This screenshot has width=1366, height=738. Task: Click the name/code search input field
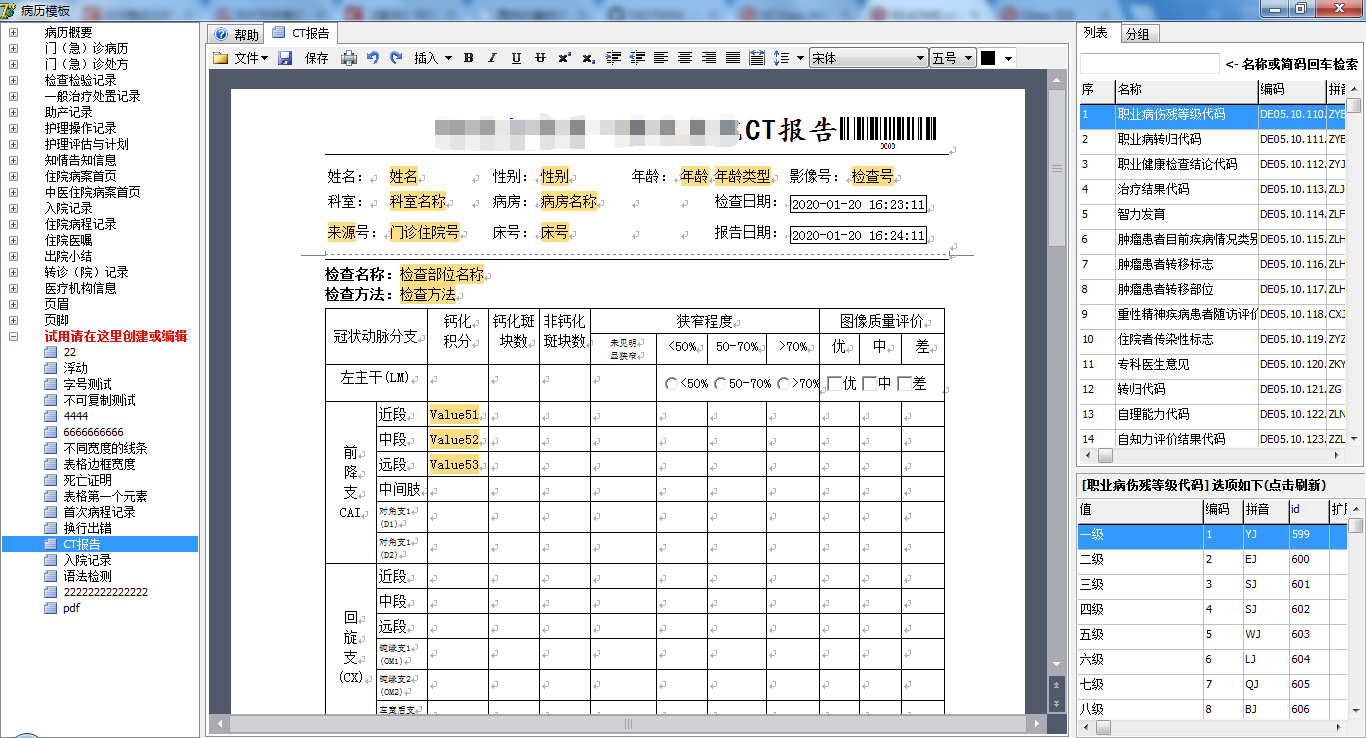click(x=1150, y=64)
